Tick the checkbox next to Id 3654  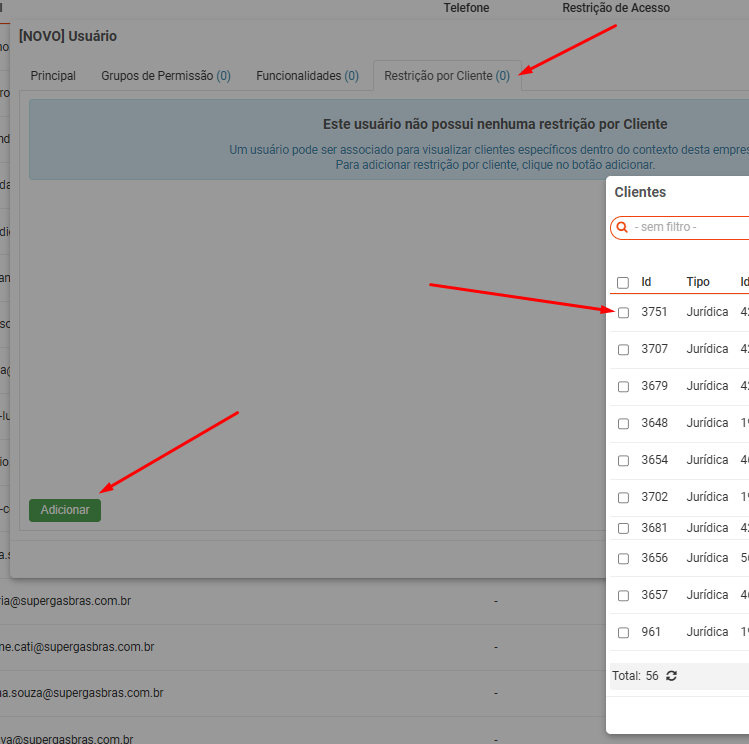point(623,461)
